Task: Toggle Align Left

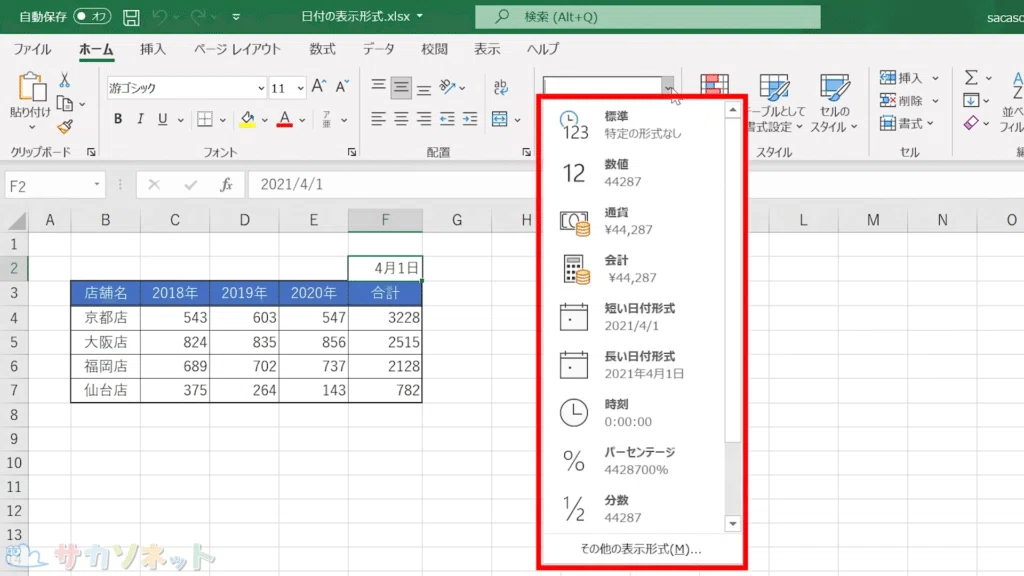Action: 378,119
